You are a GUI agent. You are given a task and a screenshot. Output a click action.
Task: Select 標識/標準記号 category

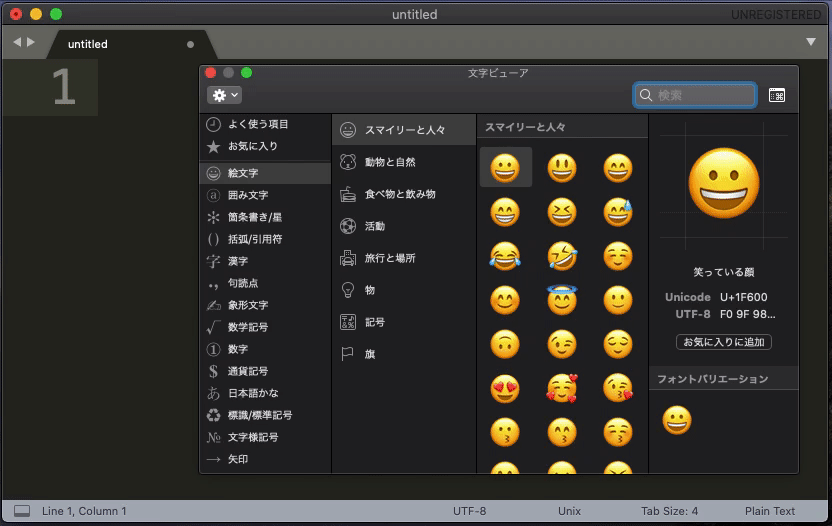[x=265, y=415]
